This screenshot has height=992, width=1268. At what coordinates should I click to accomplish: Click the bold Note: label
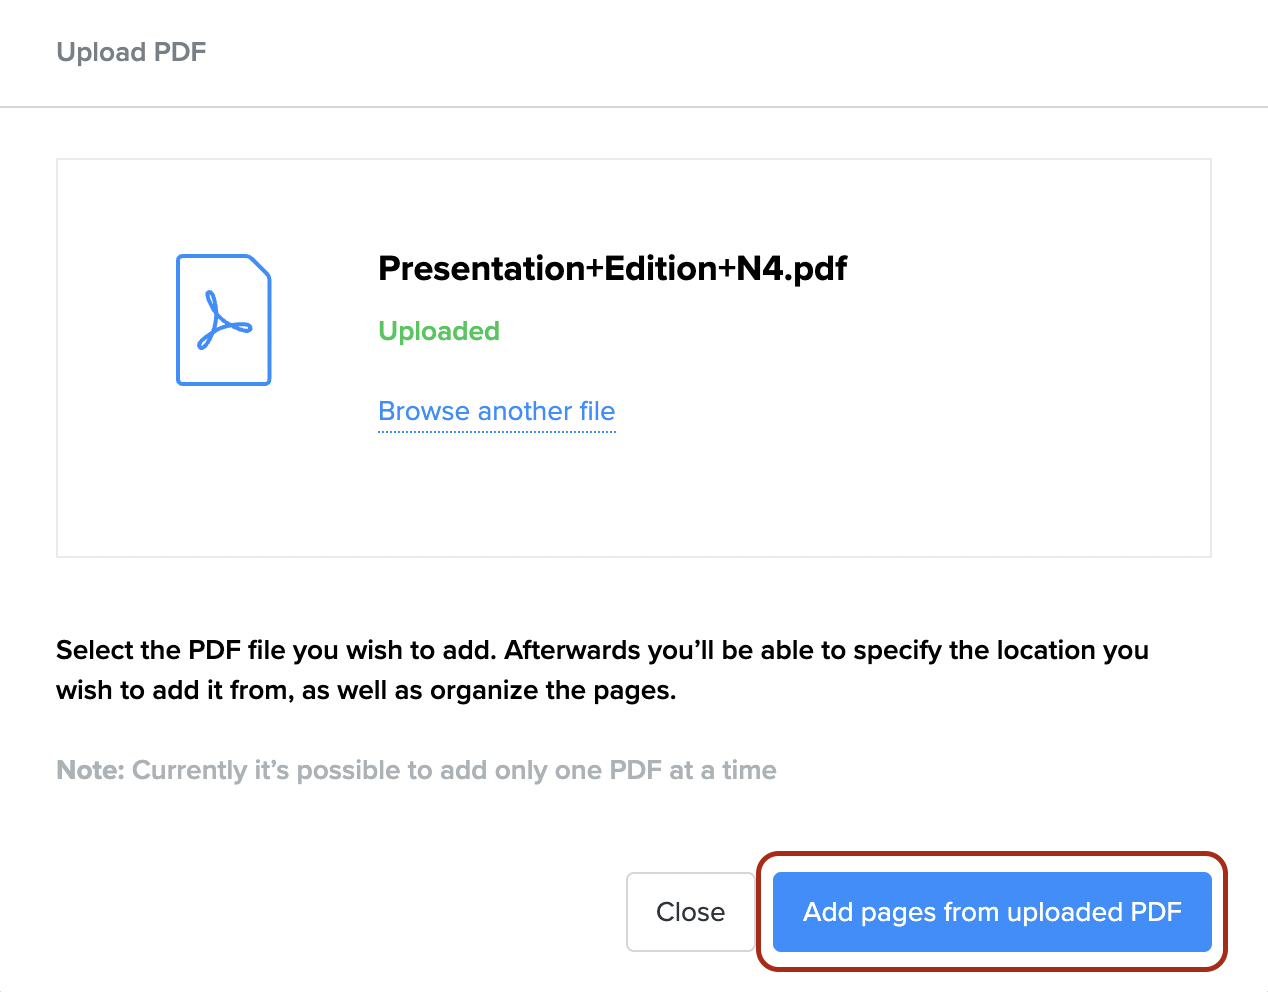[x=90, y=770]
